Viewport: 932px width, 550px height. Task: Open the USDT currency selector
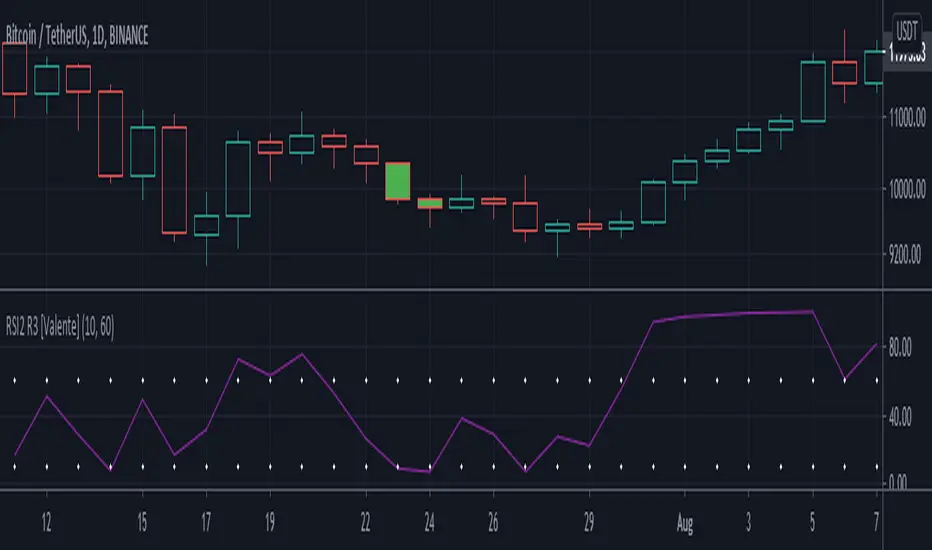[907, 29]
